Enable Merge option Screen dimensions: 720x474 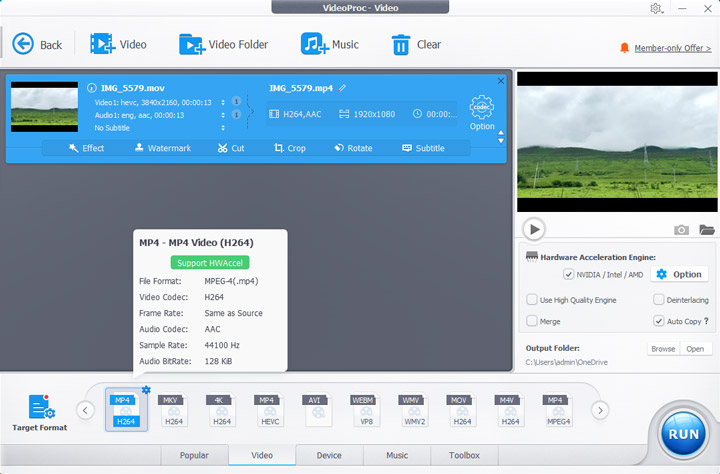pos(532,321)
